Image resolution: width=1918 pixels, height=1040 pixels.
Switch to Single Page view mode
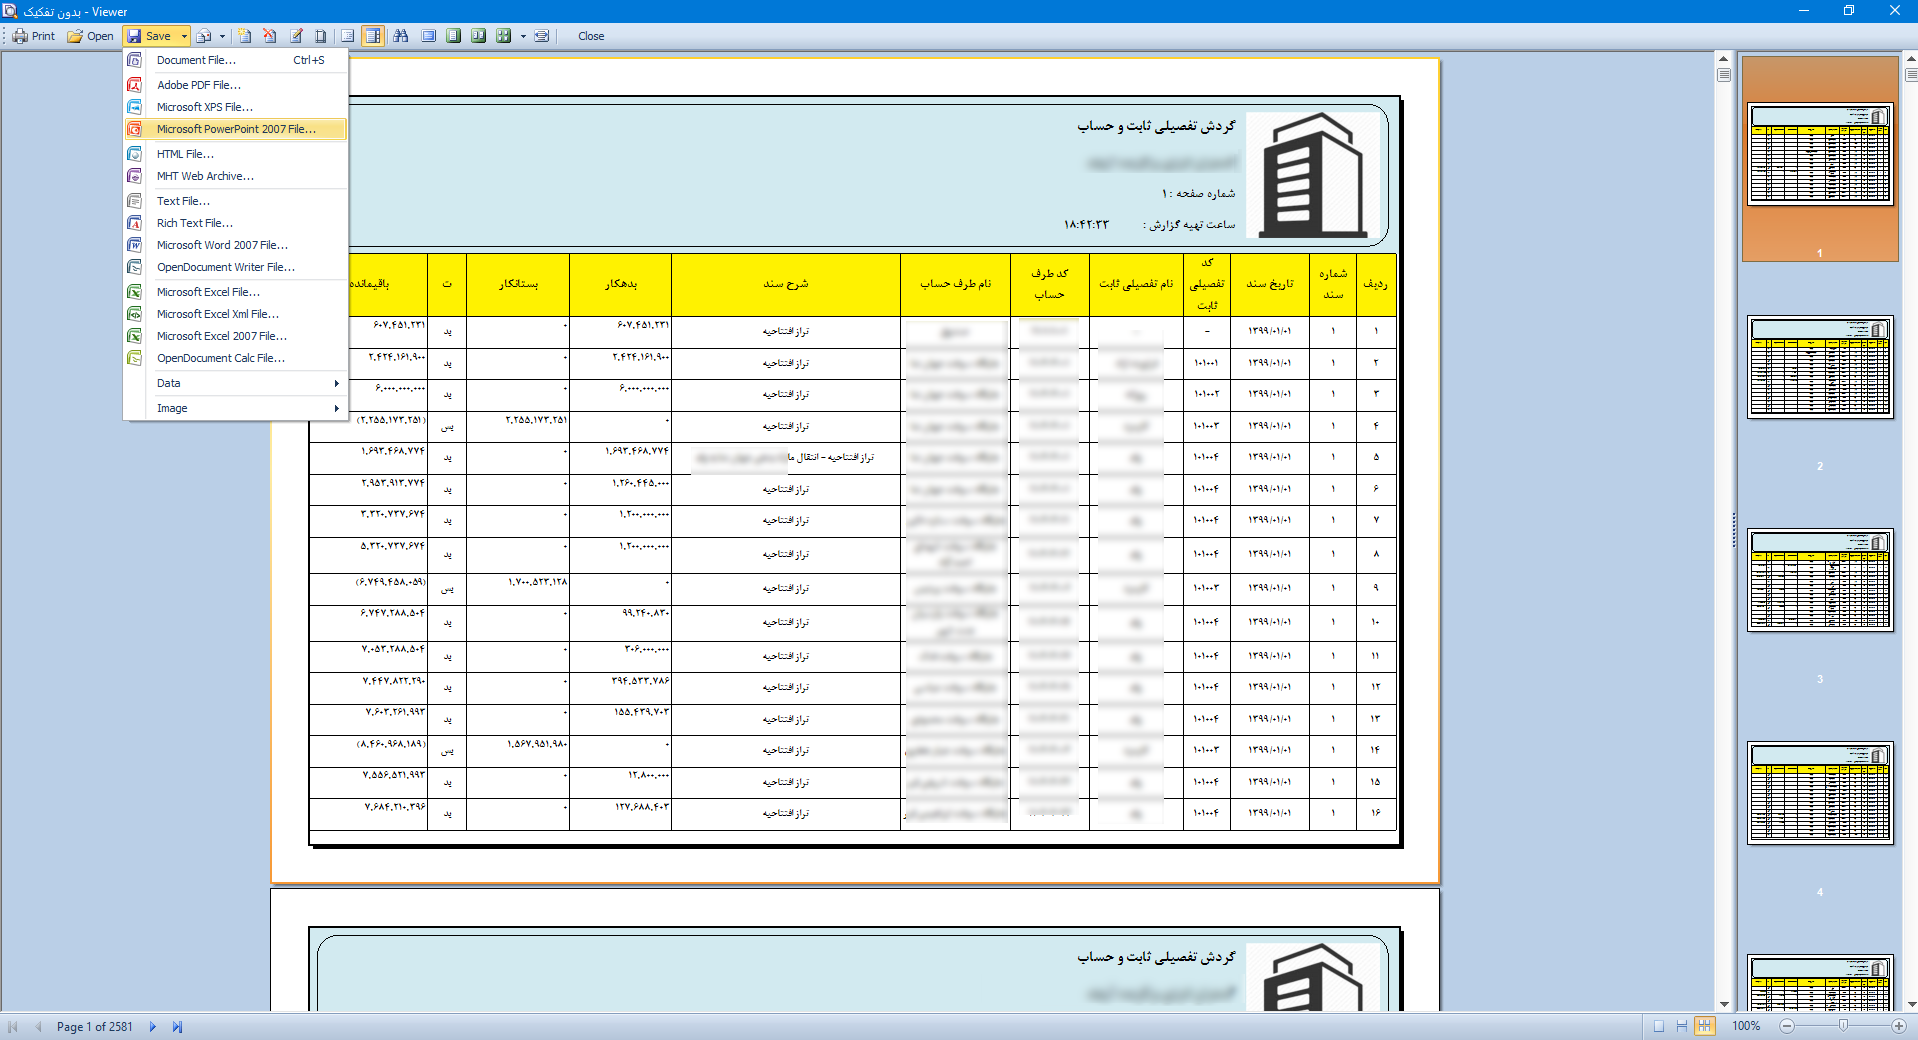click(x=1659, y=1026)
